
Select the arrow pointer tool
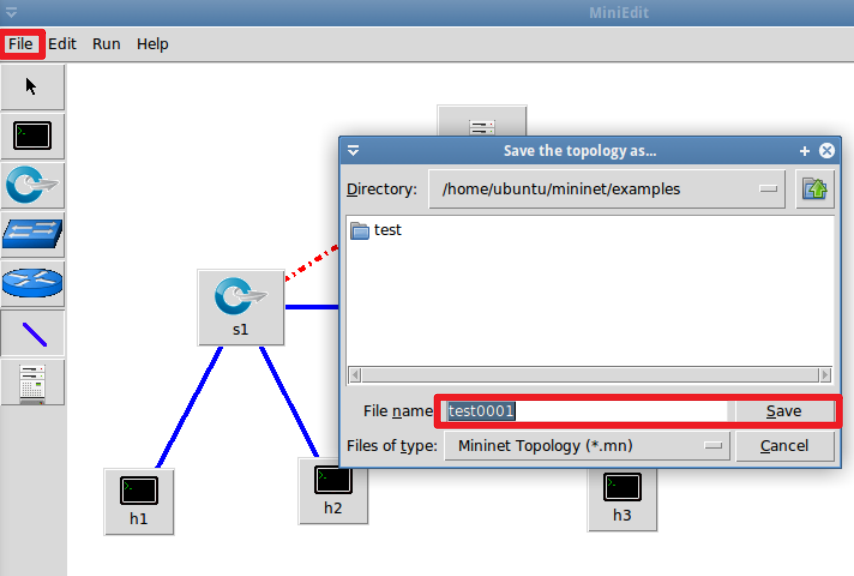(32, 87)
